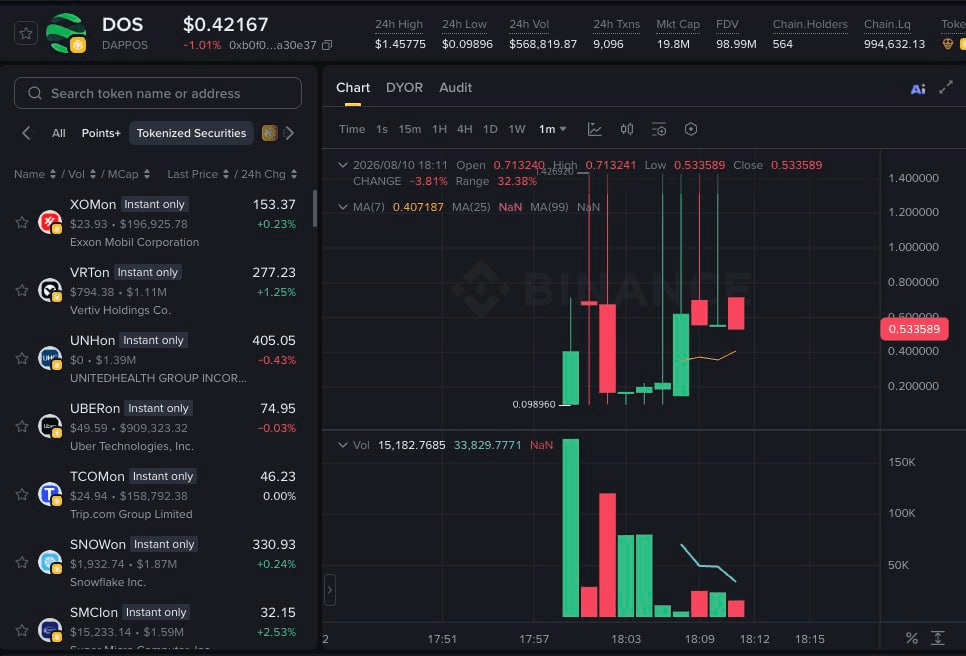The height and width of the screenshot is (656, 966).
Task: Search token name or address field
Action: (x=158, y=93)
